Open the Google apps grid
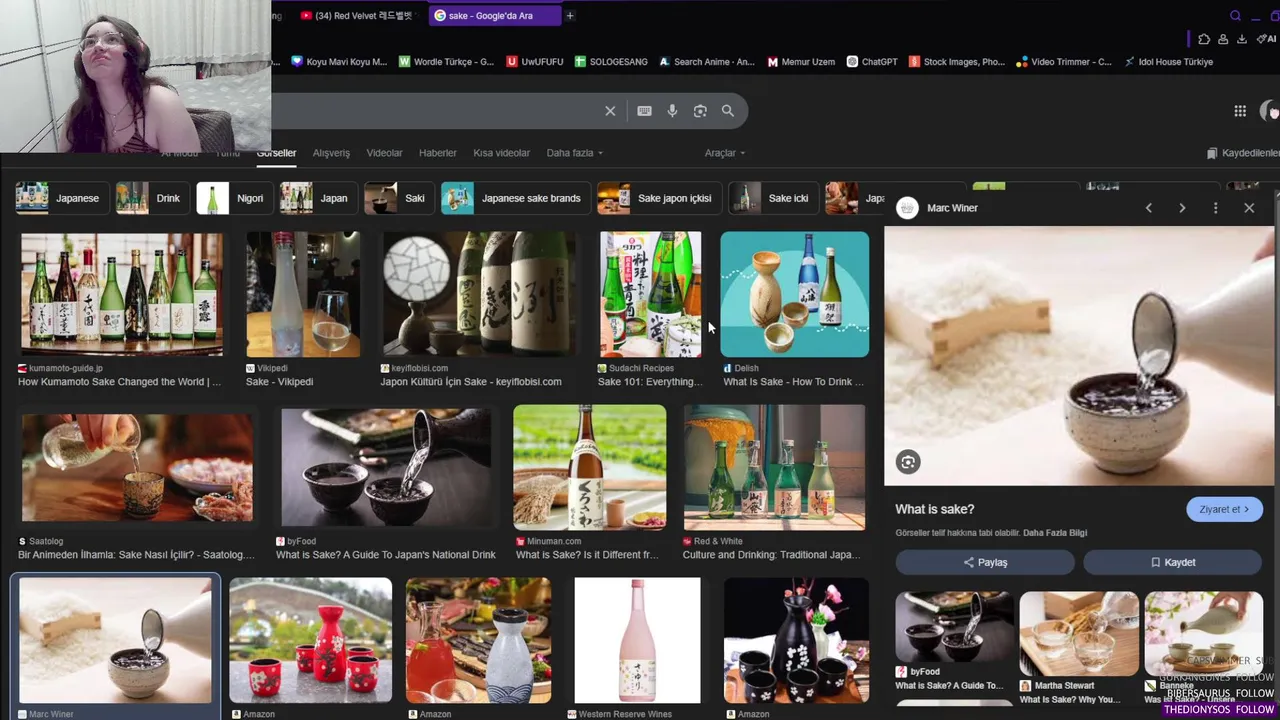This screenshot has height=720, width=1280. (1240, 111)
